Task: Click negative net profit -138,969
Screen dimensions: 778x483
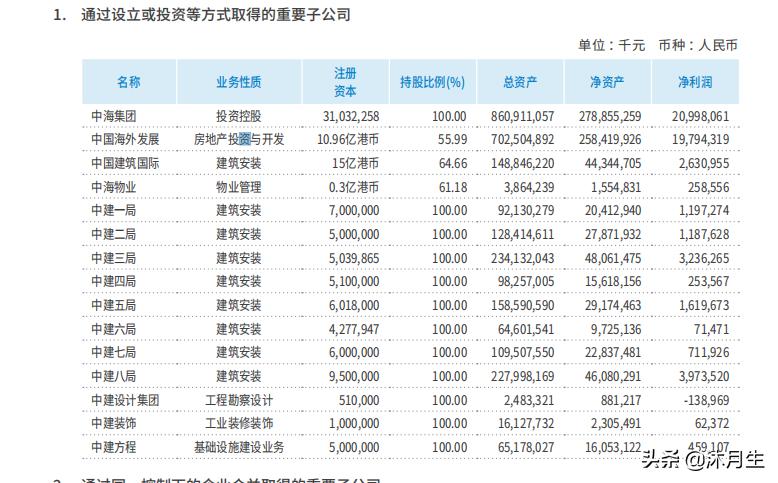Action: tap(707, 400)
